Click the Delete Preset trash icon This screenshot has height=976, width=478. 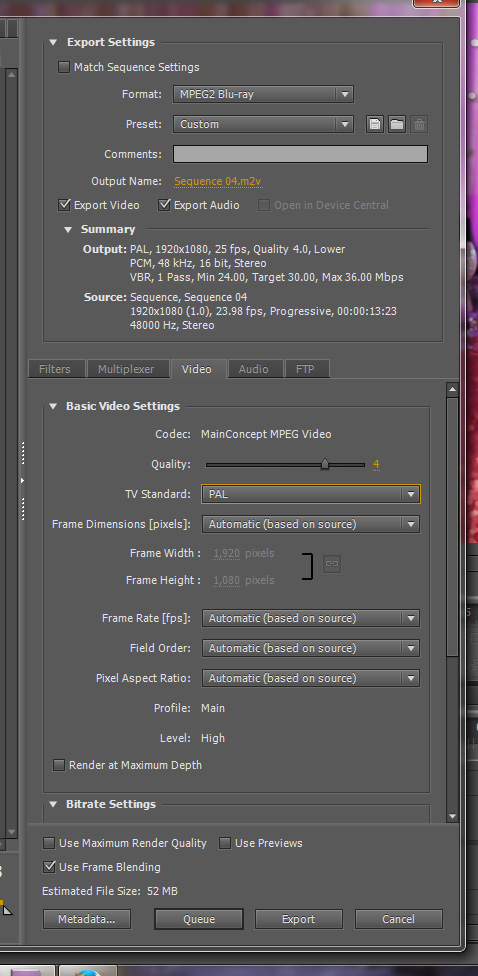pos(419,124)
